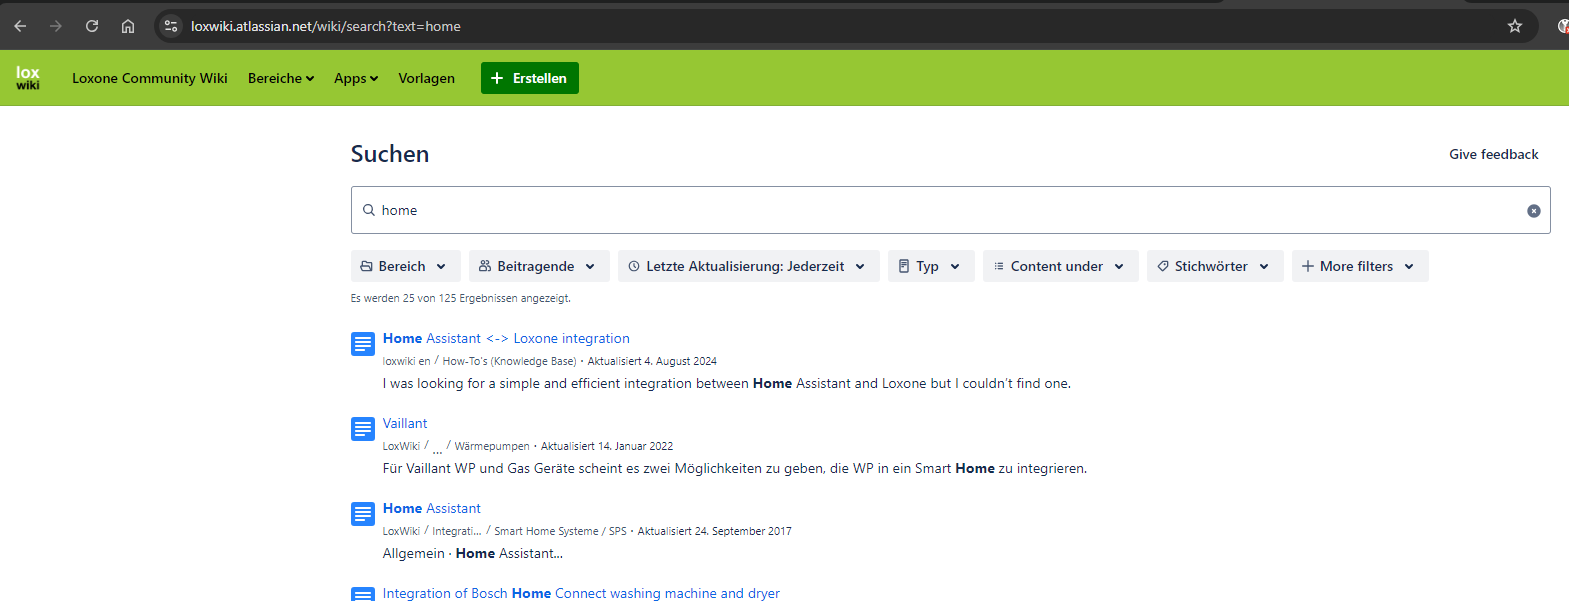Open the Content under filter
The width and height of the screenshot is (1569, 601).
1061,266
